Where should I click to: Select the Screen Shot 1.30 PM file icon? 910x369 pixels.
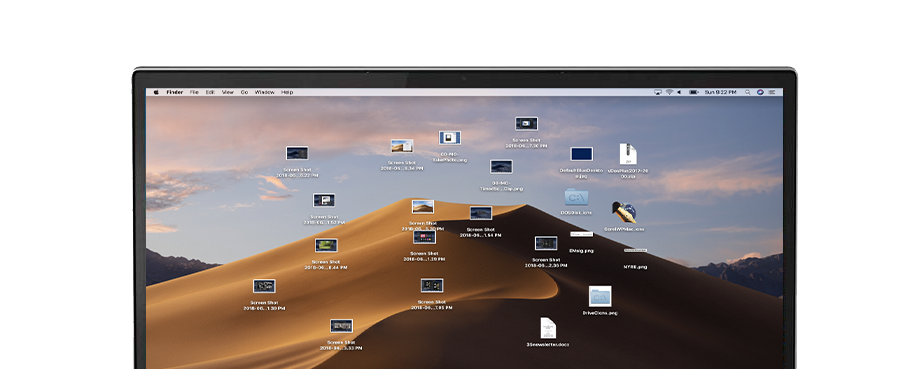point(264,286)
